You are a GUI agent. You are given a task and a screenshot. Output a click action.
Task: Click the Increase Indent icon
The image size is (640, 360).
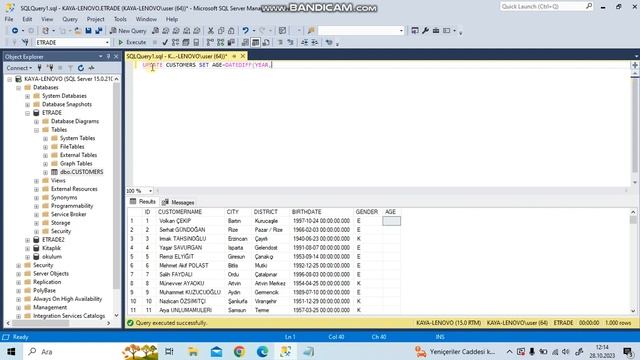point(315,42)
